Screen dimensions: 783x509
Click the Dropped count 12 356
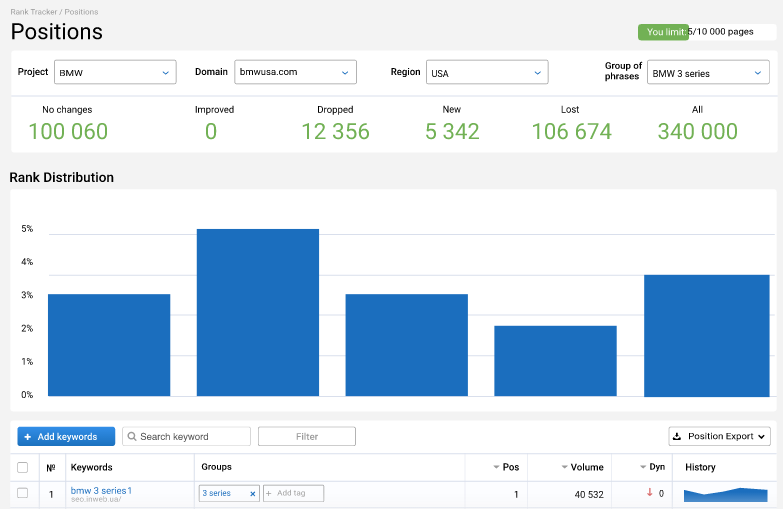pyautogui.click(x=336, y=132)
